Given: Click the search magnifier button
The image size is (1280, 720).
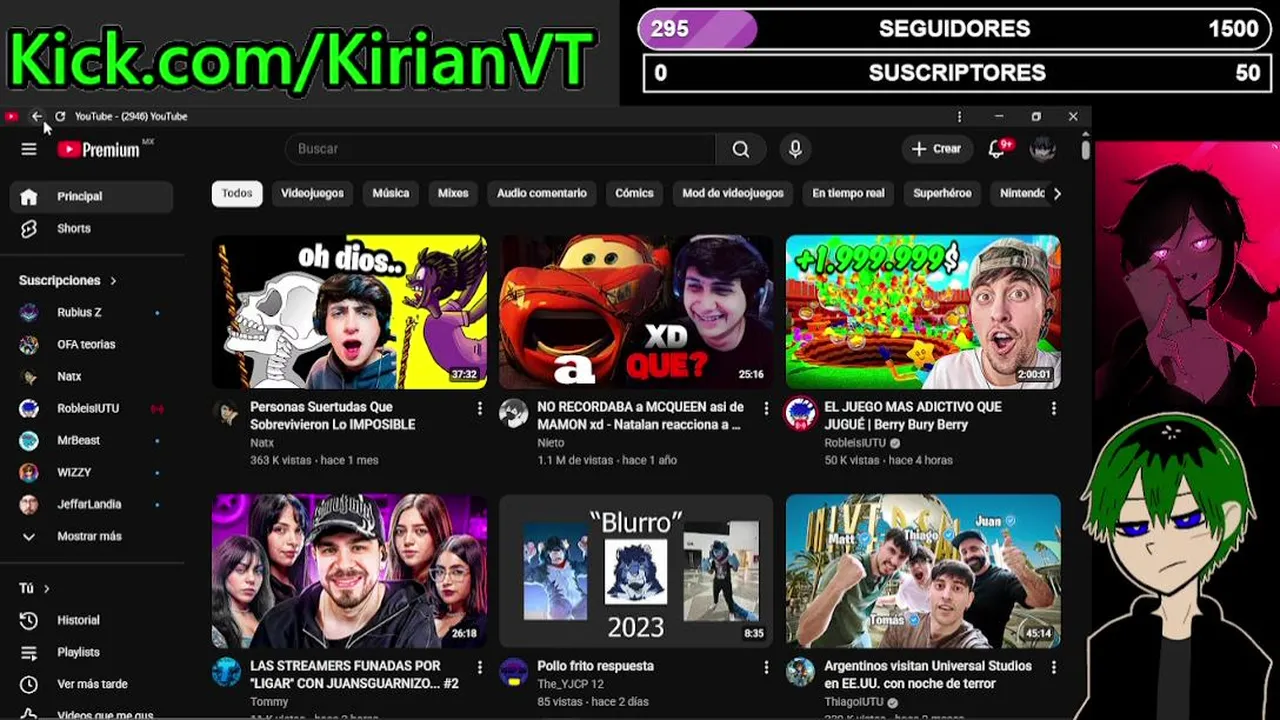Looking at the screenshot, I should [x=740, y=149].
